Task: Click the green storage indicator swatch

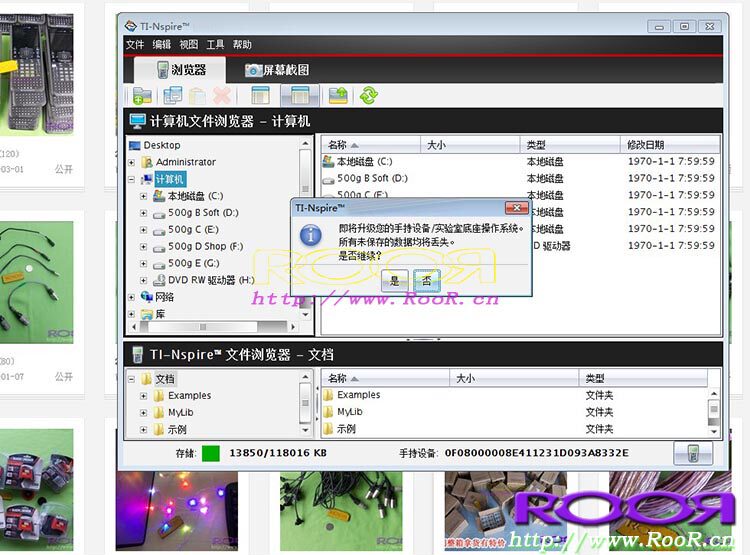Action: tap(211, 453)
